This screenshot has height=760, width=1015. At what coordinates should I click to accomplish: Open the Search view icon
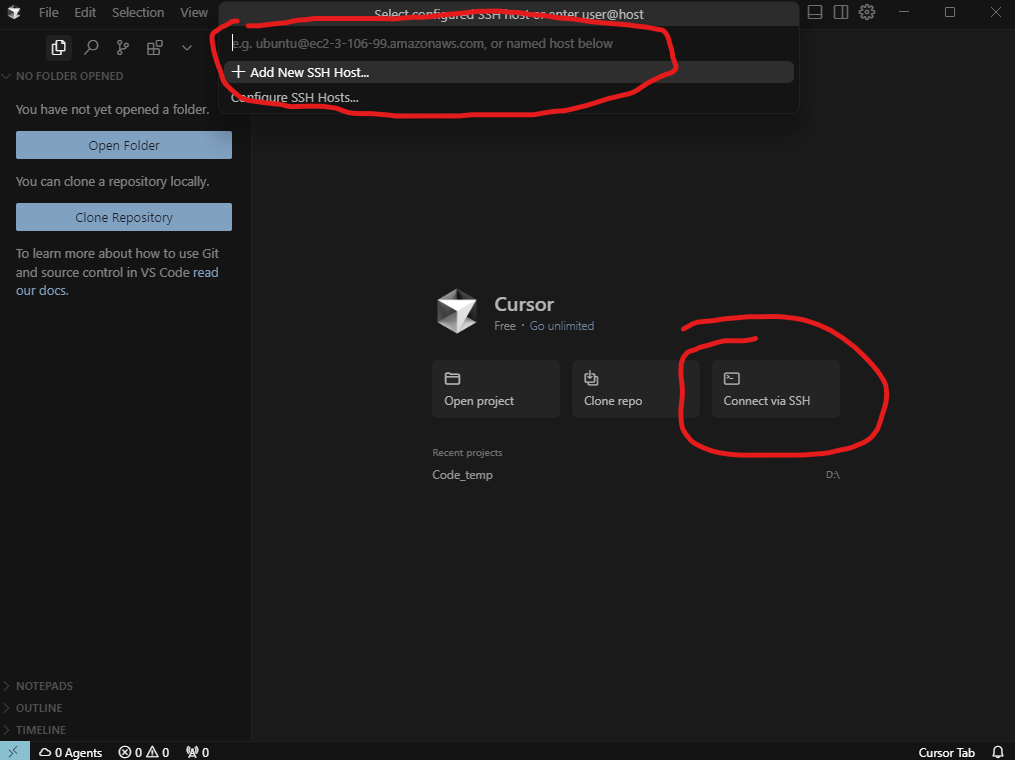click(91, 47)
